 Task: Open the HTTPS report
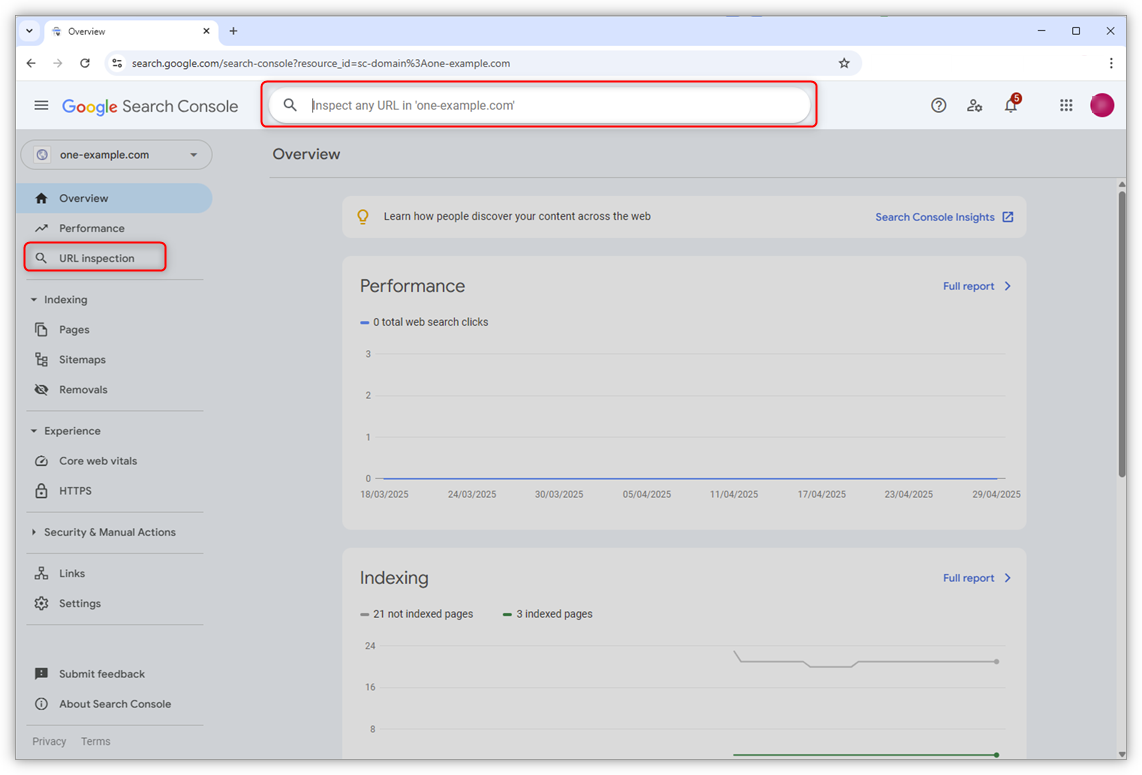tap(73, 491)
